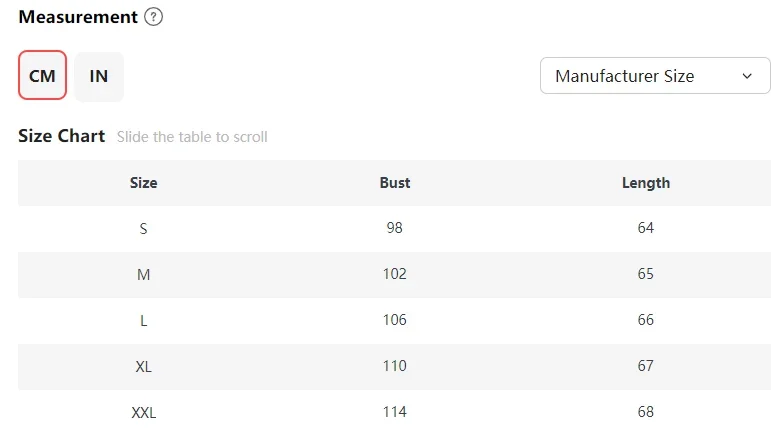Click the Measurement help question mark icon
The width and height of the screenshot is (771, 428).
point(153,17)
